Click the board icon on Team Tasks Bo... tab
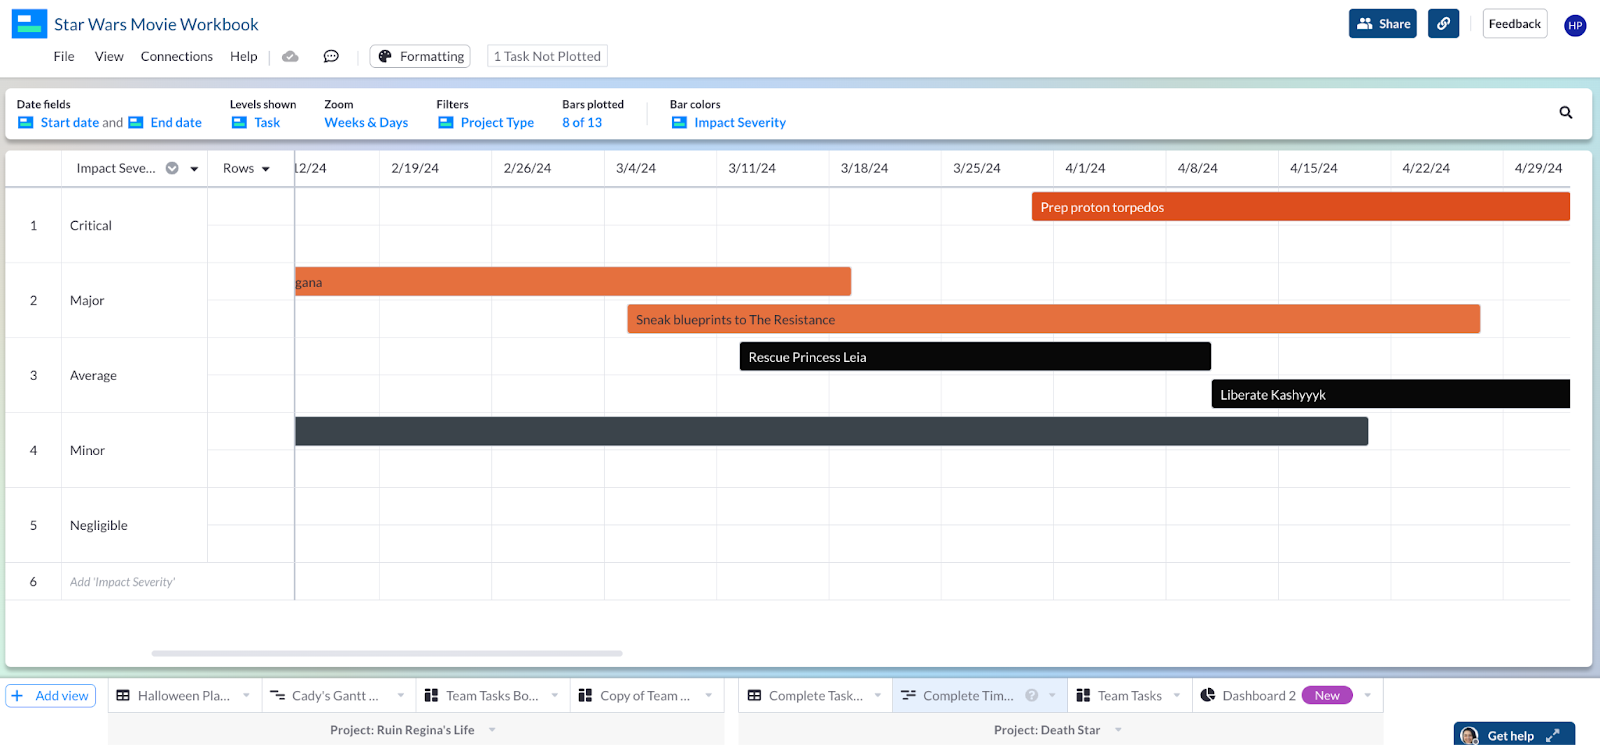 (431, 695)
